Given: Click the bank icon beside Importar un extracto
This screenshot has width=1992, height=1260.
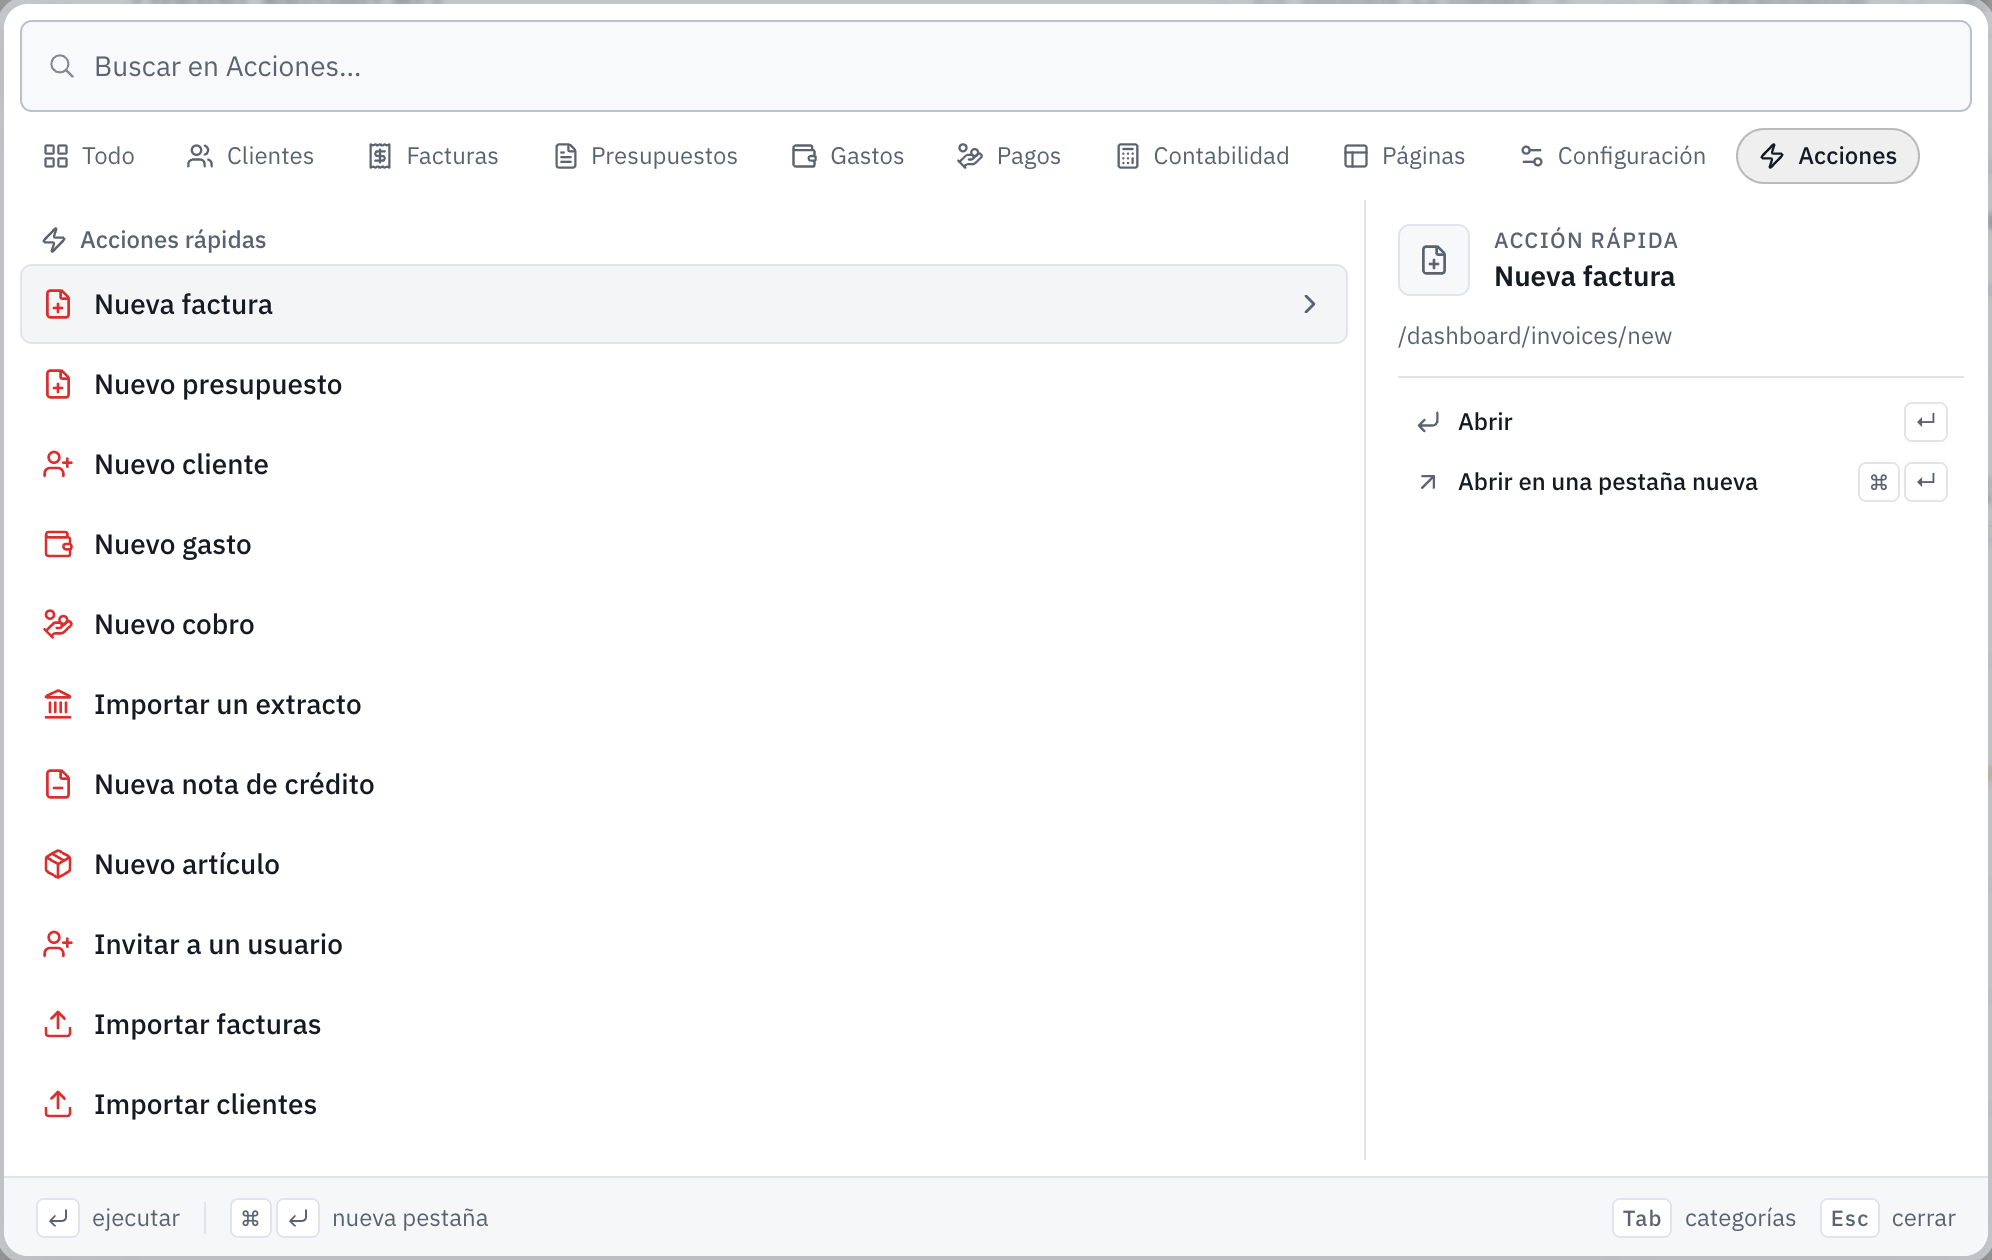Looking at the screenshot, I should [x=58, y=704].
